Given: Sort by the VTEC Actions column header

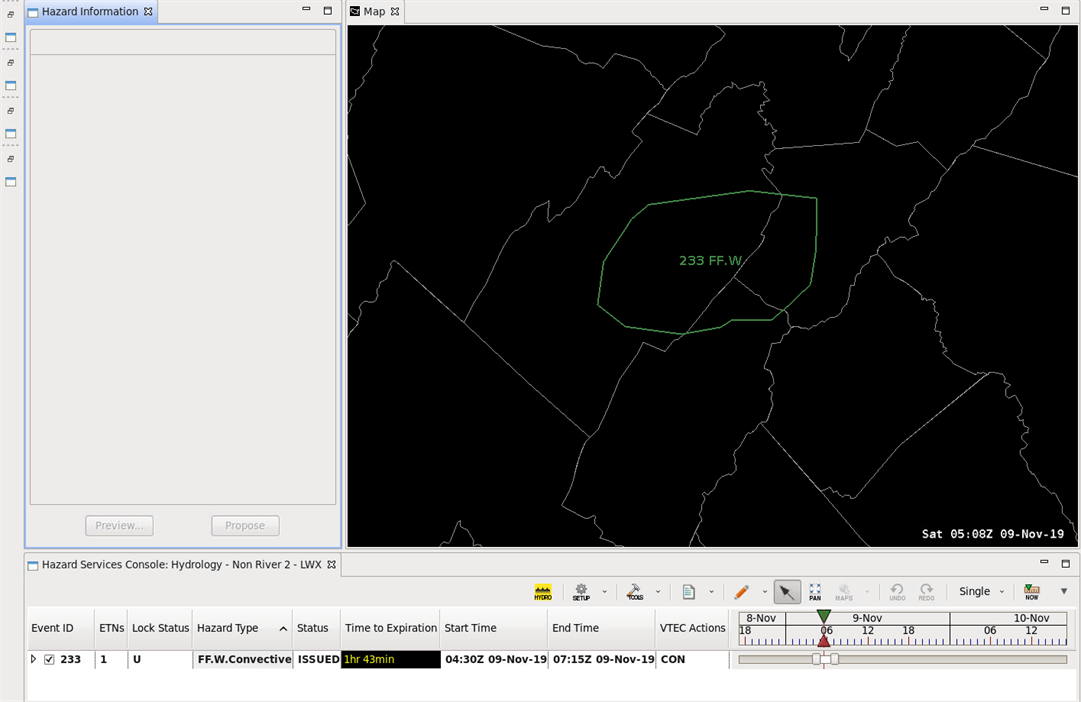Looking at the screenshot, I should [x=692, y=628].
